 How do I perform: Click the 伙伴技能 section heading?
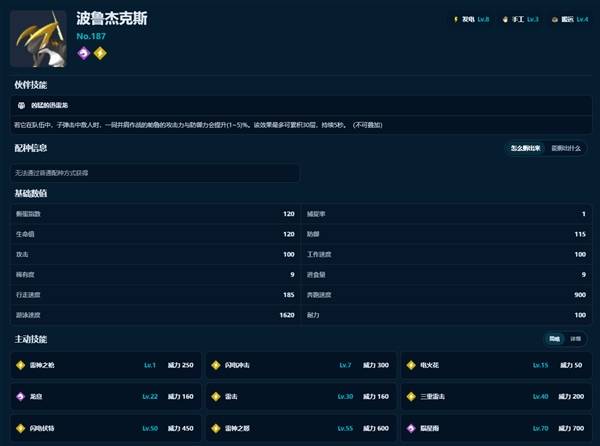pos(31,85)
